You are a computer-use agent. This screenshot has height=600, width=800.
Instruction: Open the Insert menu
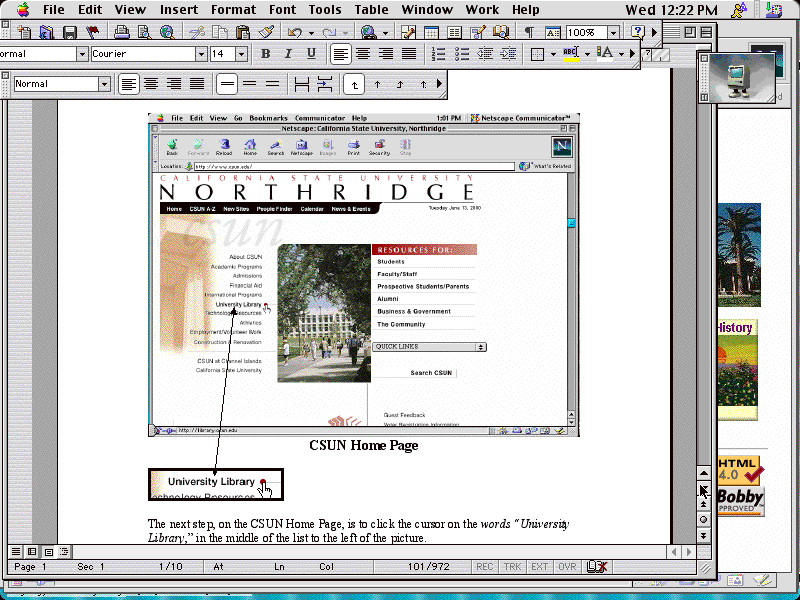(179, 10)
